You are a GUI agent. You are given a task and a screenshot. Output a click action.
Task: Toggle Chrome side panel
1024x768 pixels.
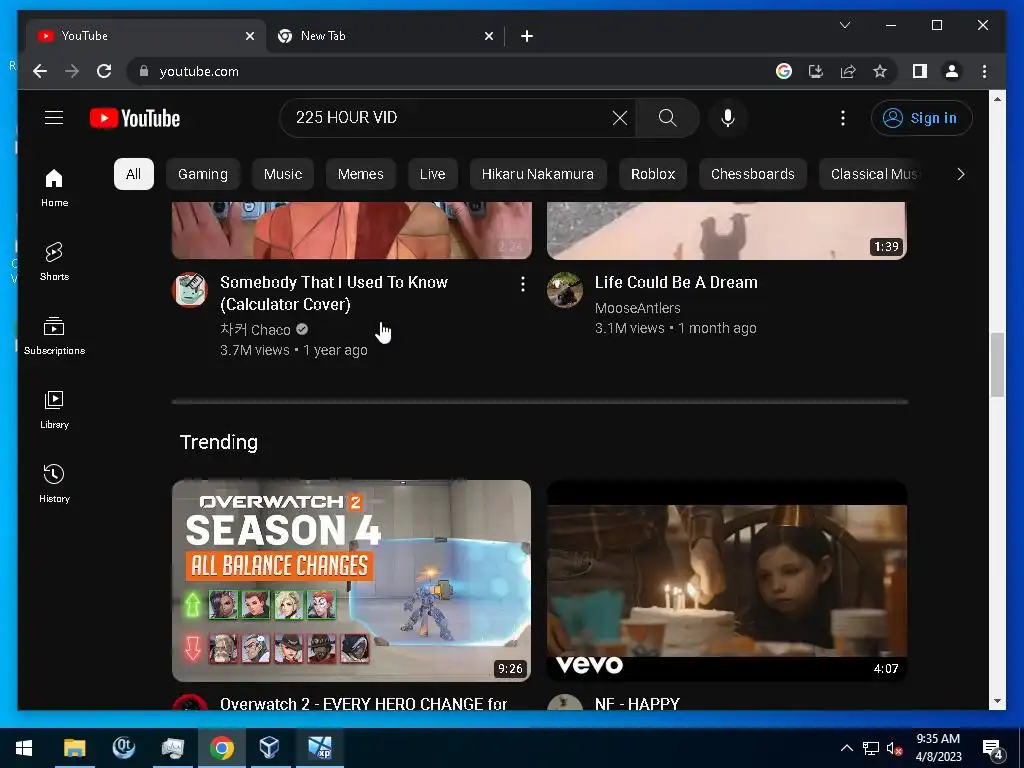click(x=920, y=71)
